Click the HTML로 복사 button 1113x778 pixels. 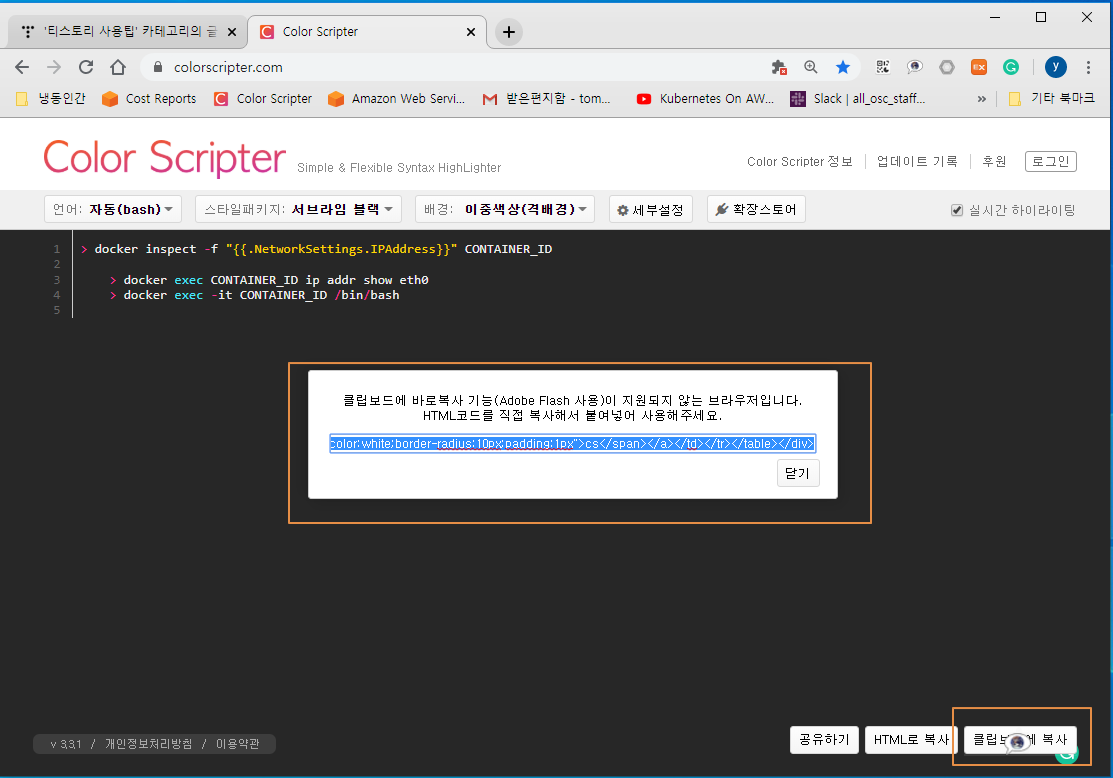911,740
